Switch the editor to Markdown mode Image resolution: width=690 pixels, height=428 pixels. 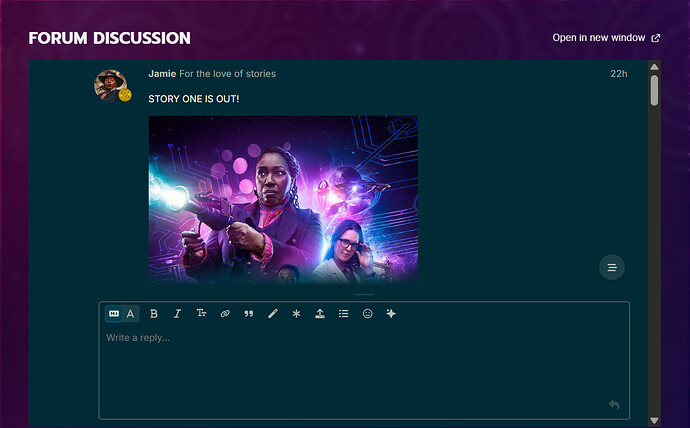click(114, 314)
